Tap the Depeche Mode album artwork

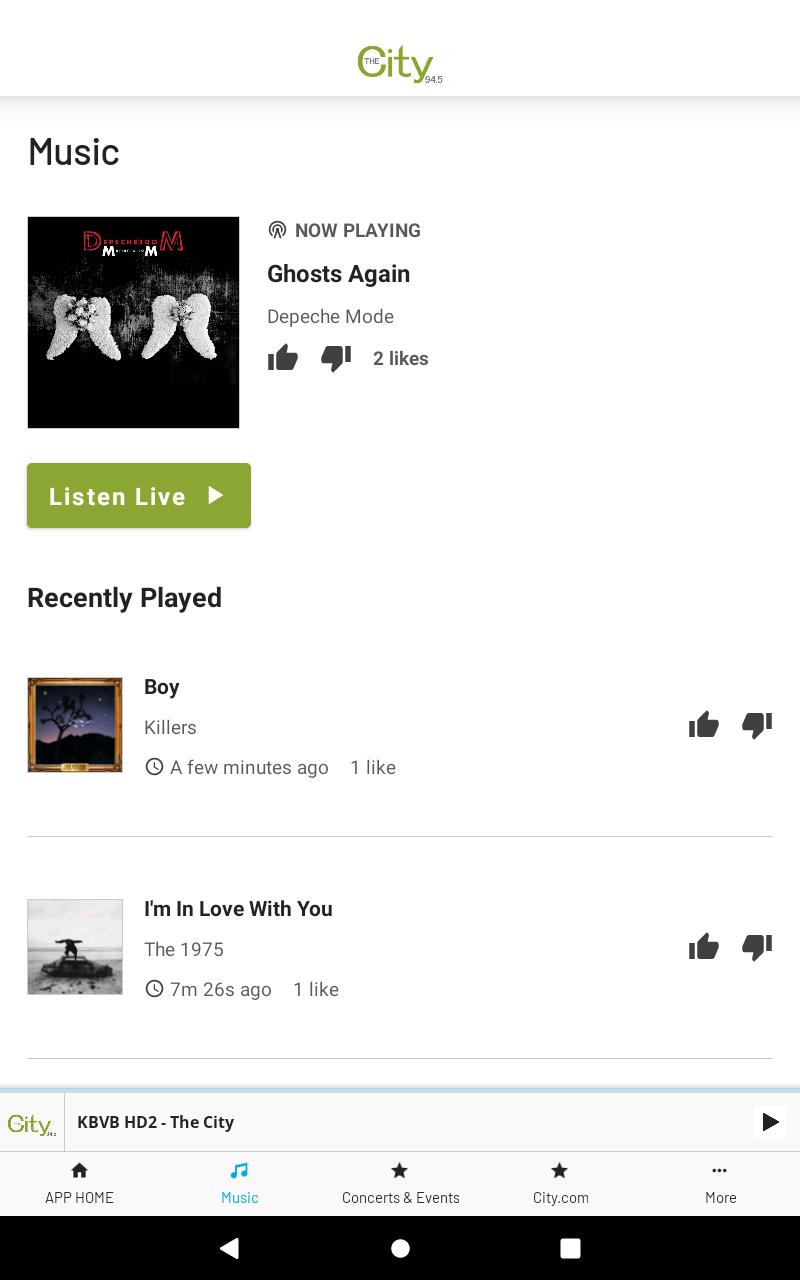[133, 322]
